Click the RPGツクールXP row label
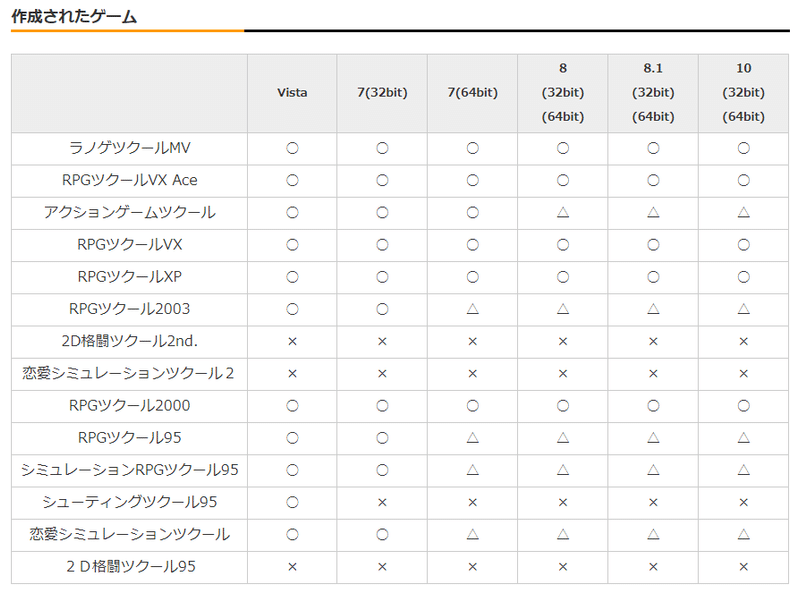800x593 pixels. tap(130, 277)
